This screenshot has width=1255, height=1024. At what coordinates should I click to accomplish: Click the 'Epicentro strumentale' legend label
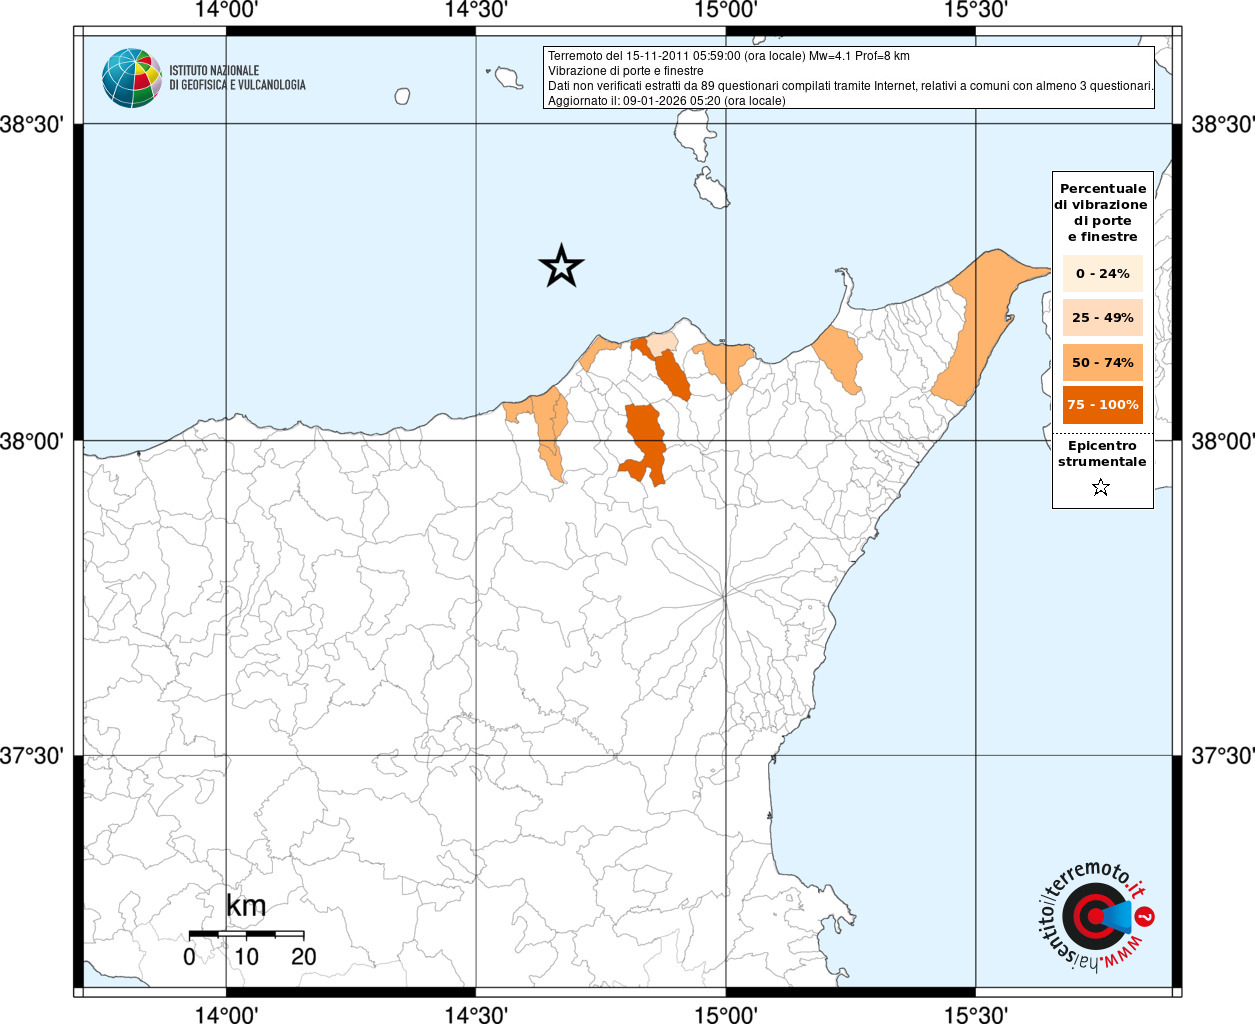click(1102, 454)
